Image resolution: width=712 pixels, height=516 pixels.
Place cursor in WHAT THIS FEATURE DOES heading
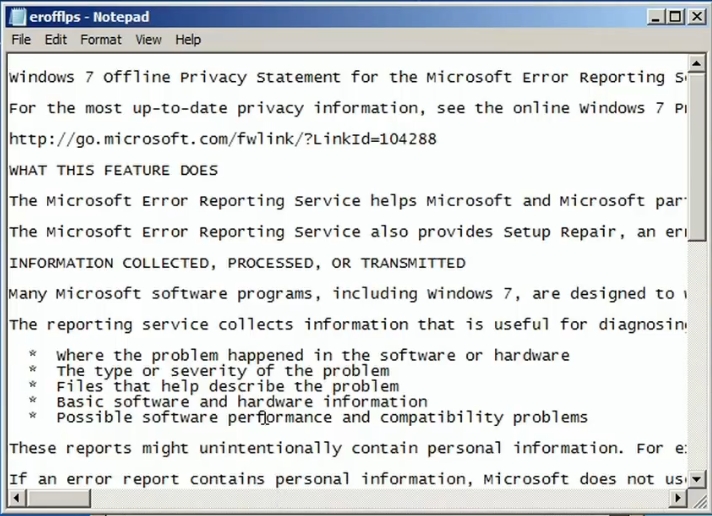[114, 170]
